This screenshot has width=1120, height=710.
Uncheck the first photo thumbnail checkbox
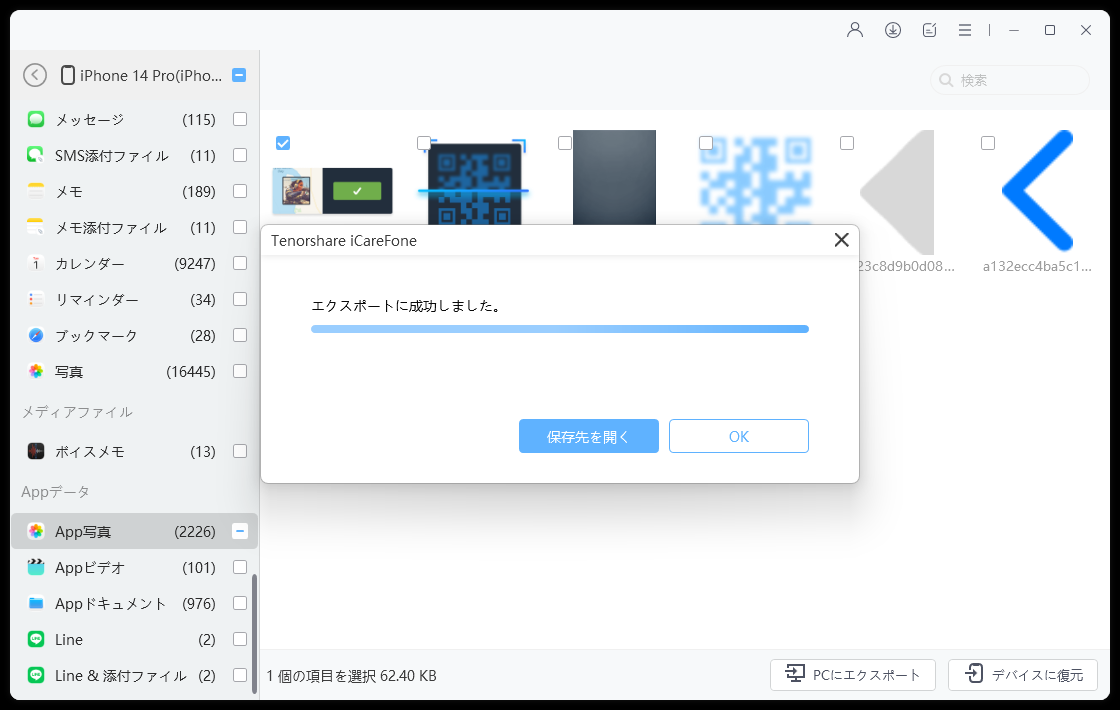pyautogui.click(x=283, y=144)
